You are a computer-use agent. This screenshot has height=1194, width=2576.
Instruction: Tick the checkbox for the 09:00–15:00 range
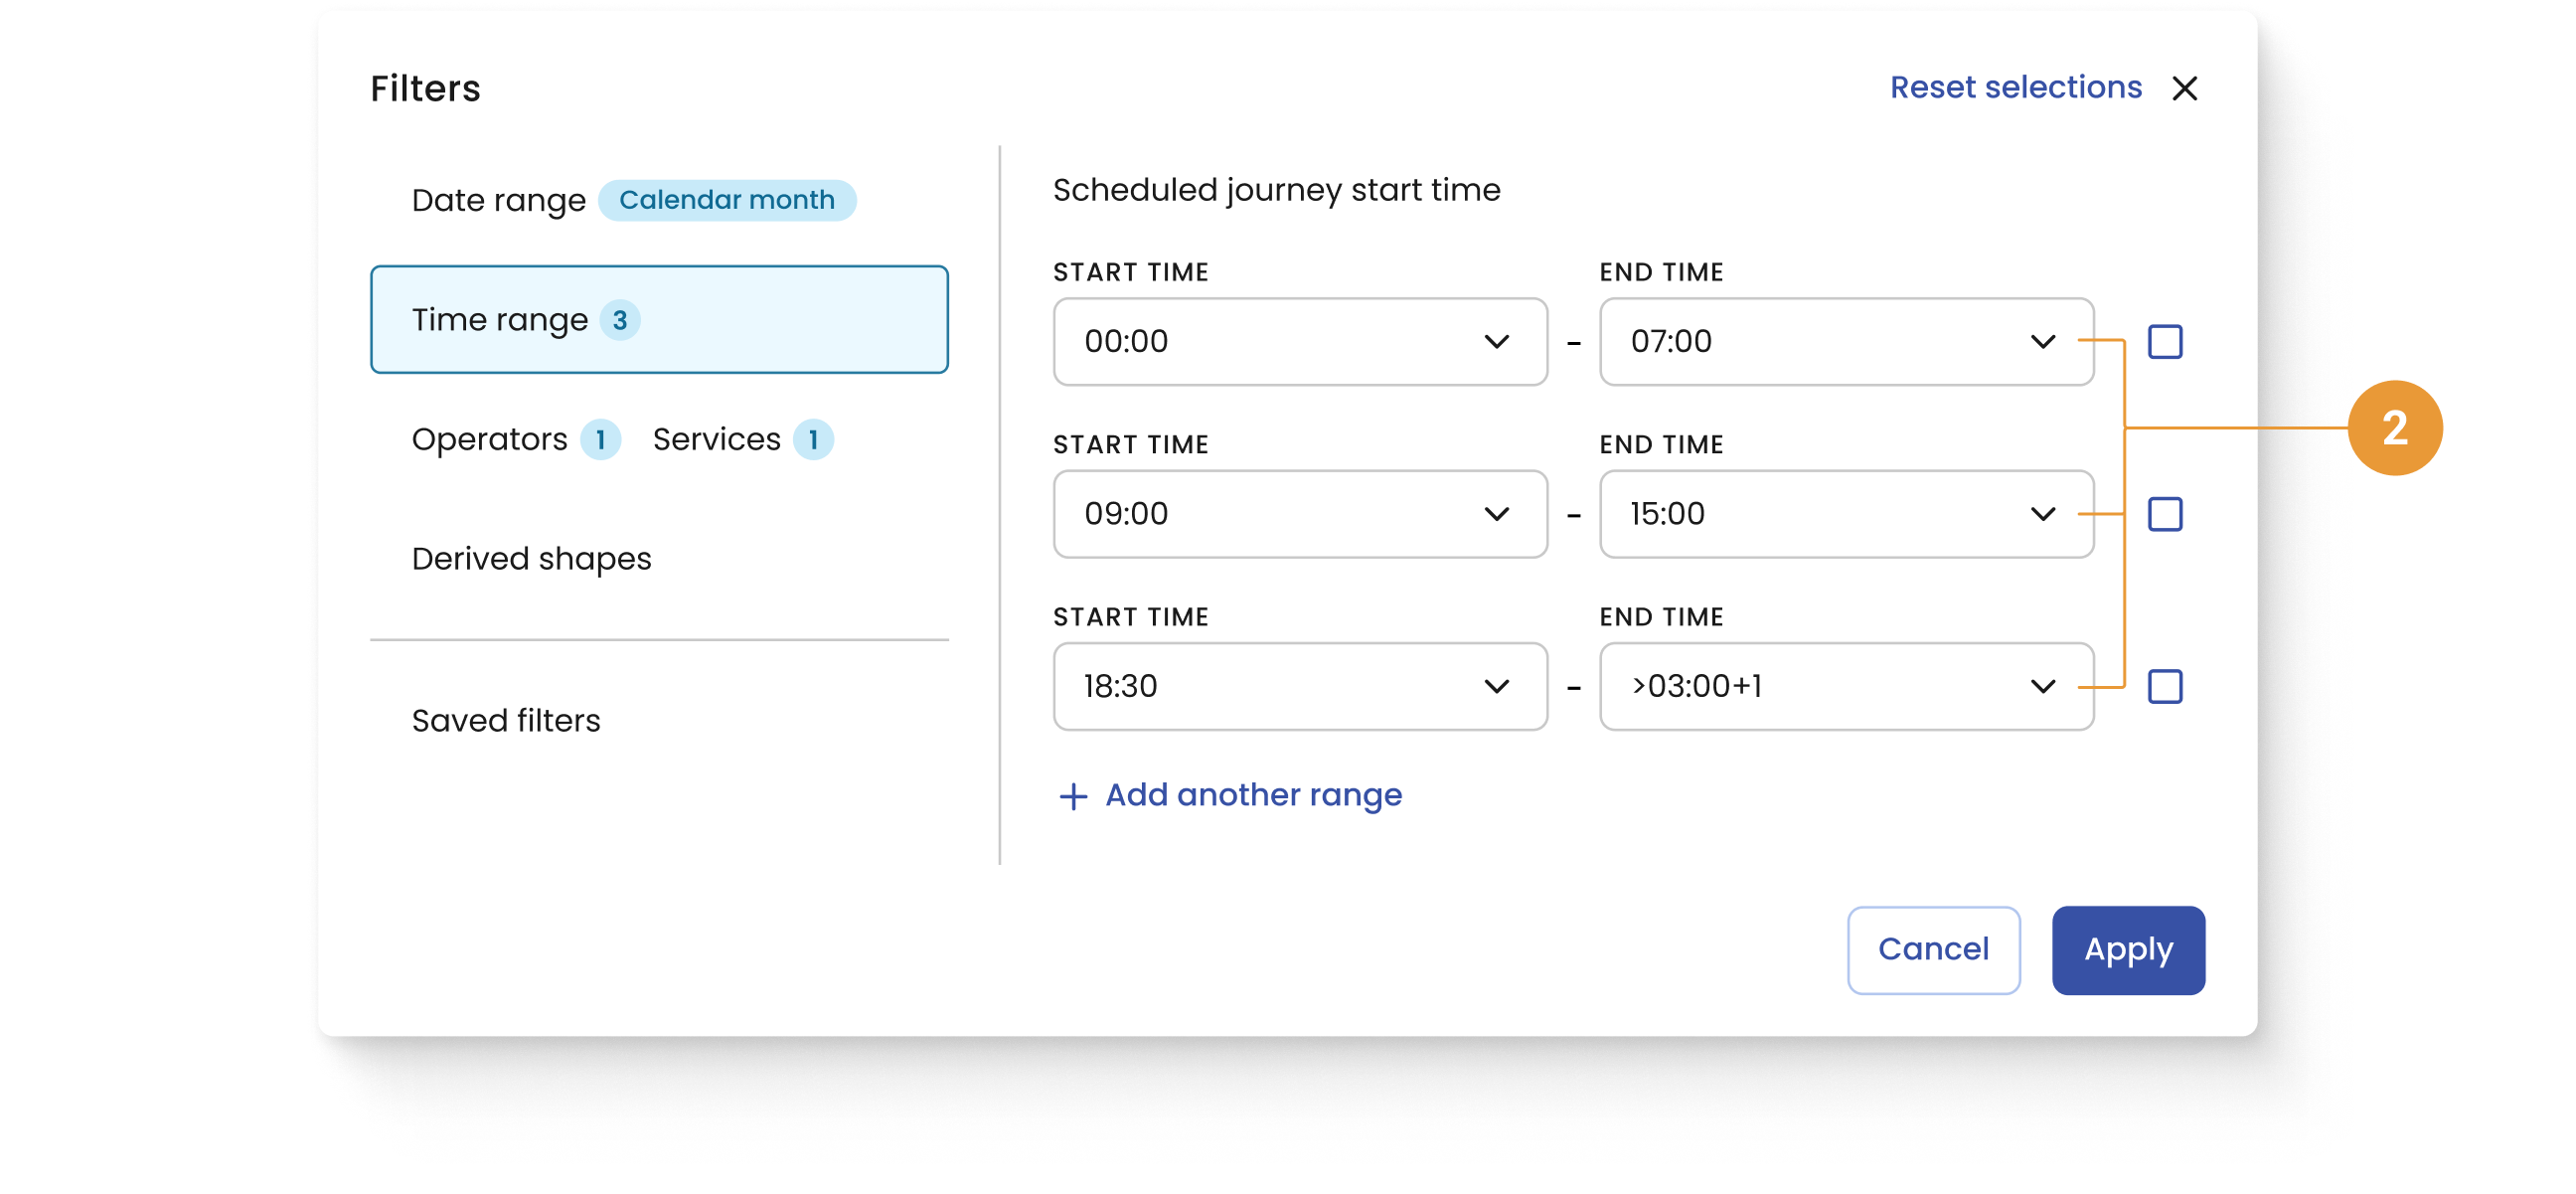pyautogui.click(x=2165, y=514)
